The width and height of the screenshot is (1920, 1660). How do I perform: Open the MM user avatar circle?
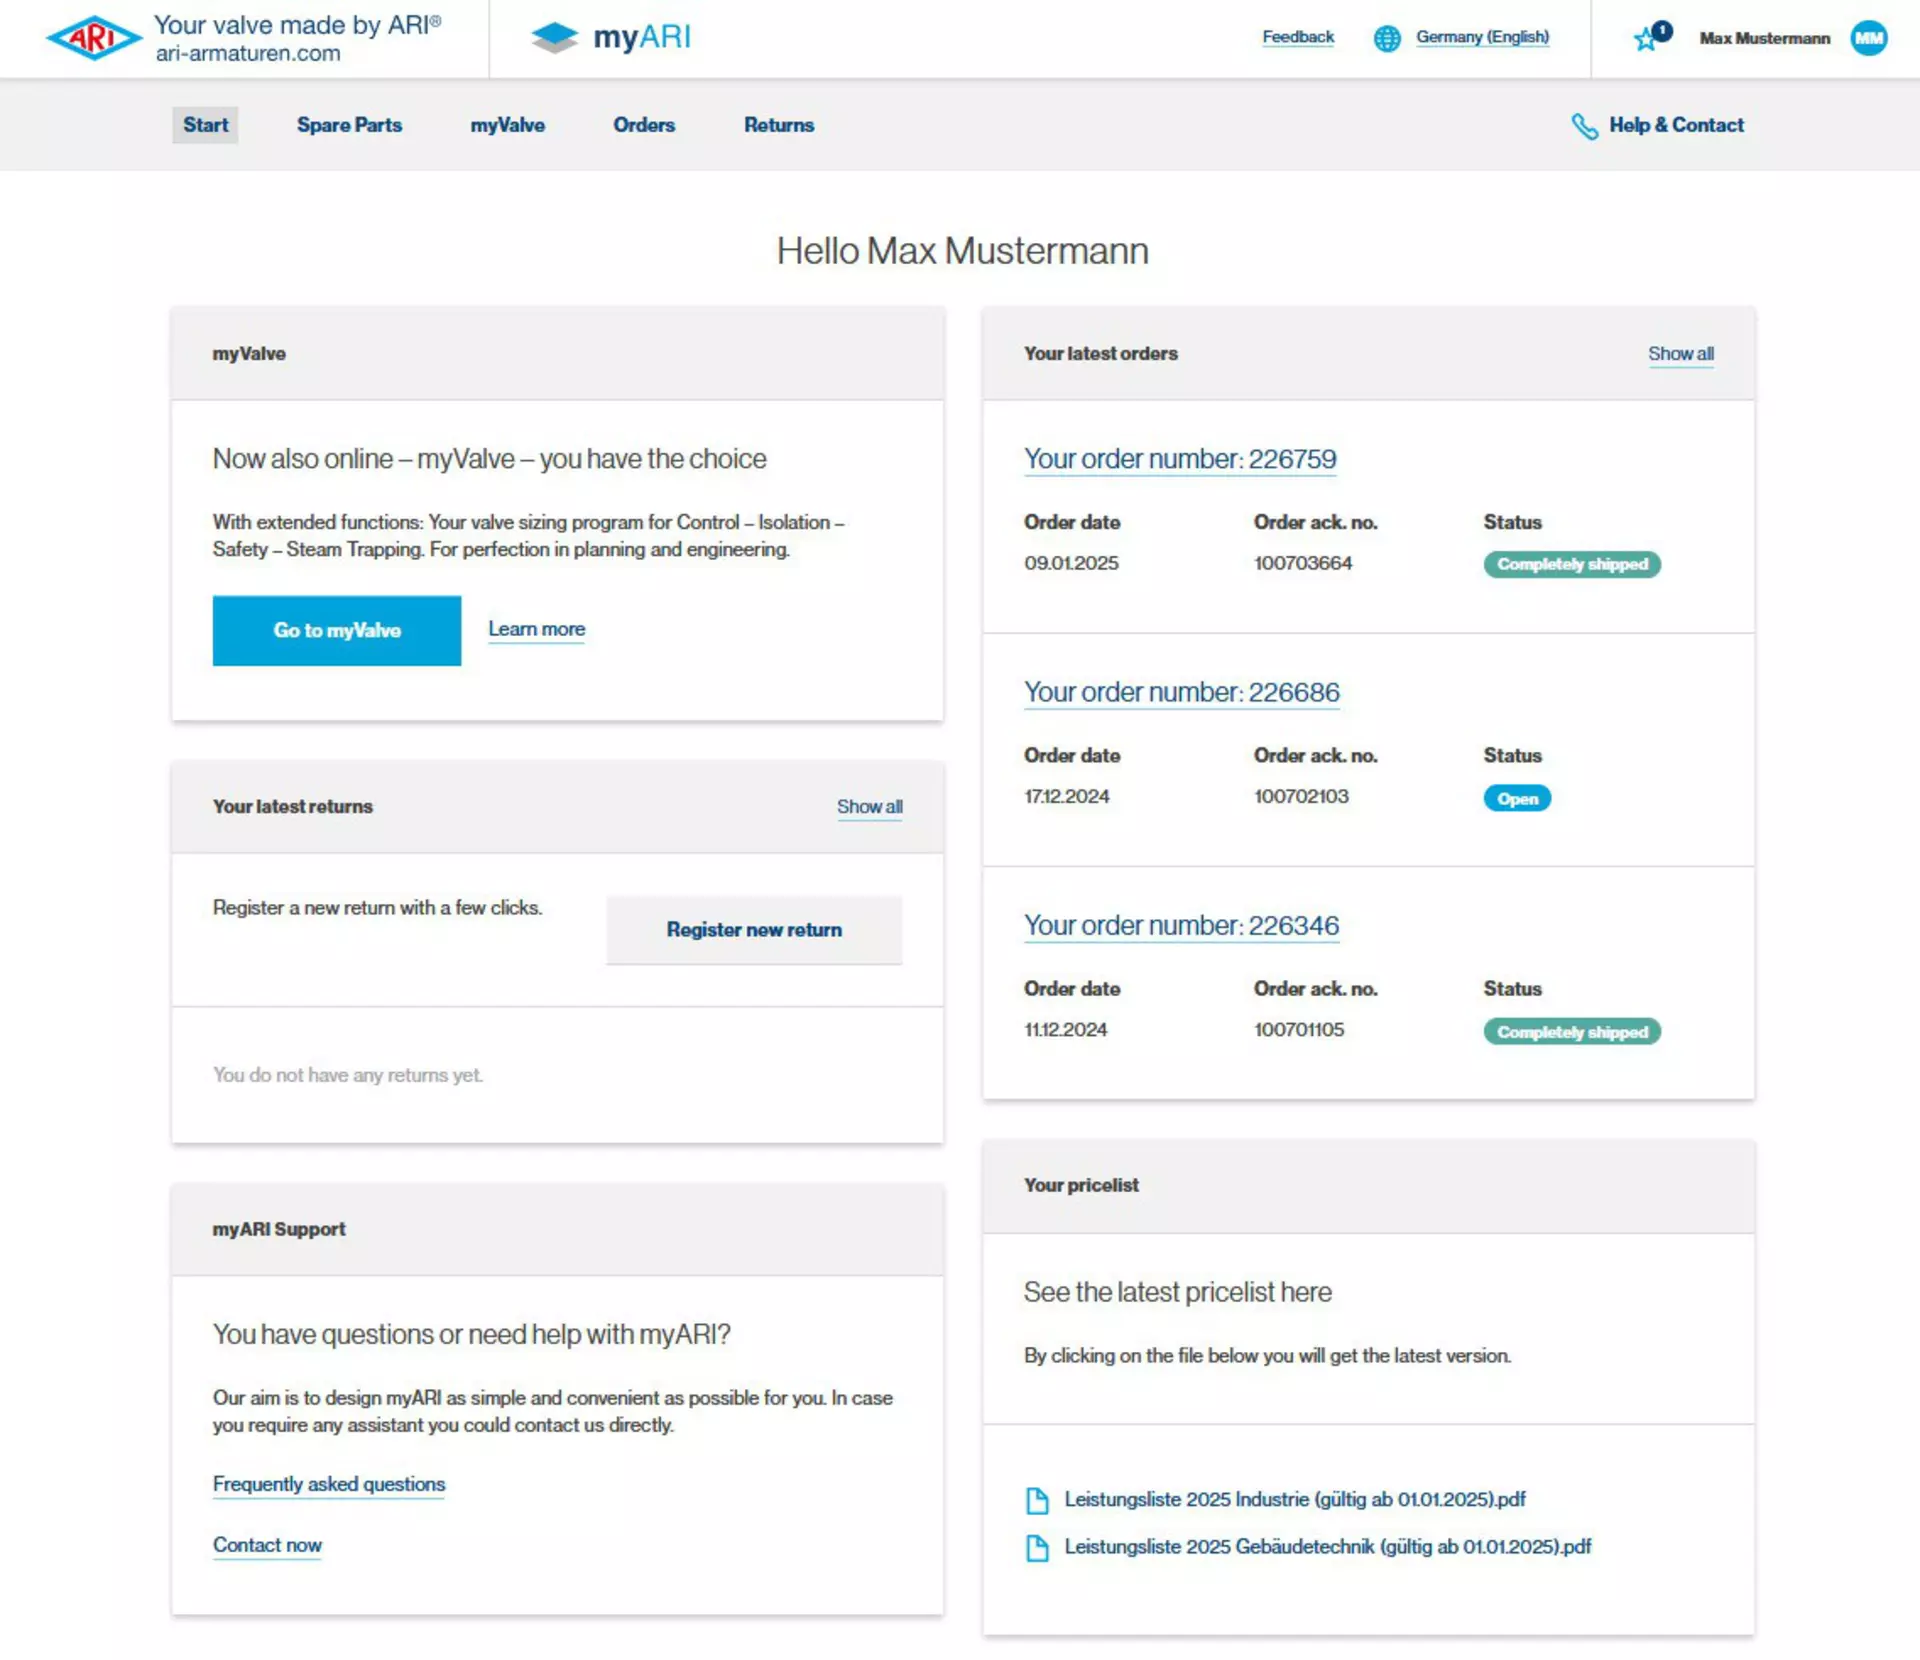click(1868, 38)
